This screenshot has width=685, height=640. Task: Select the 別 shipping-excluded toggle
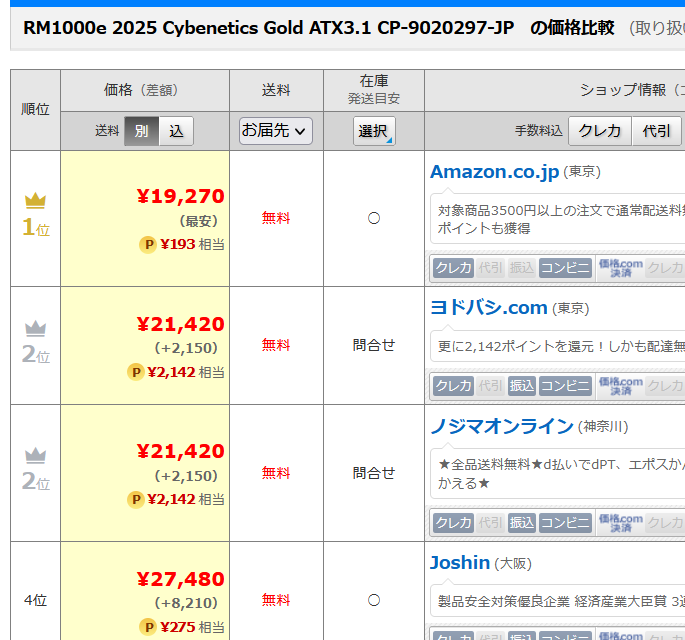pyautogui.click(x=142, y=131)
